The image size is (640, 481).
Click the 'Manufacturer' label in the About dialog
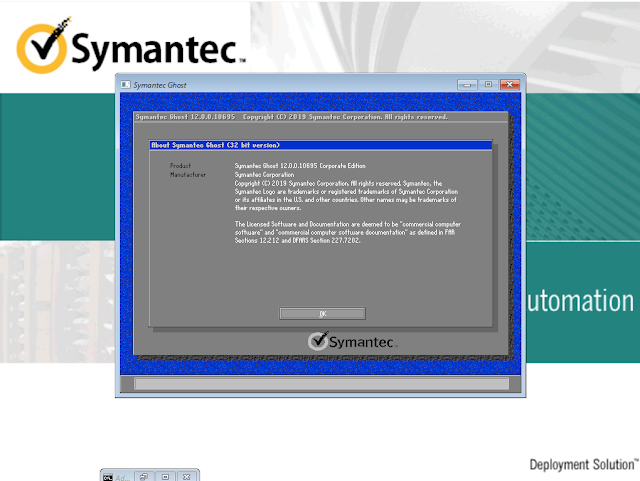point(188,175)
